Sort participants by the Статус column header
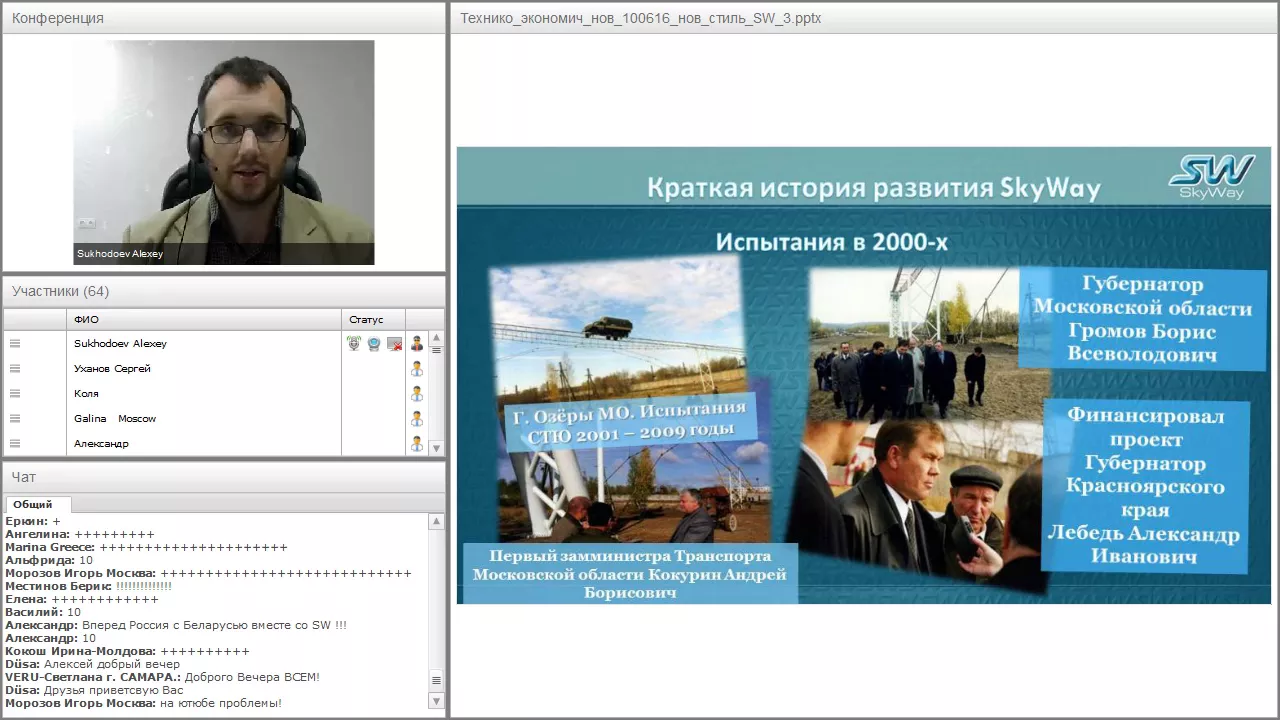 (x=374, y=320)
